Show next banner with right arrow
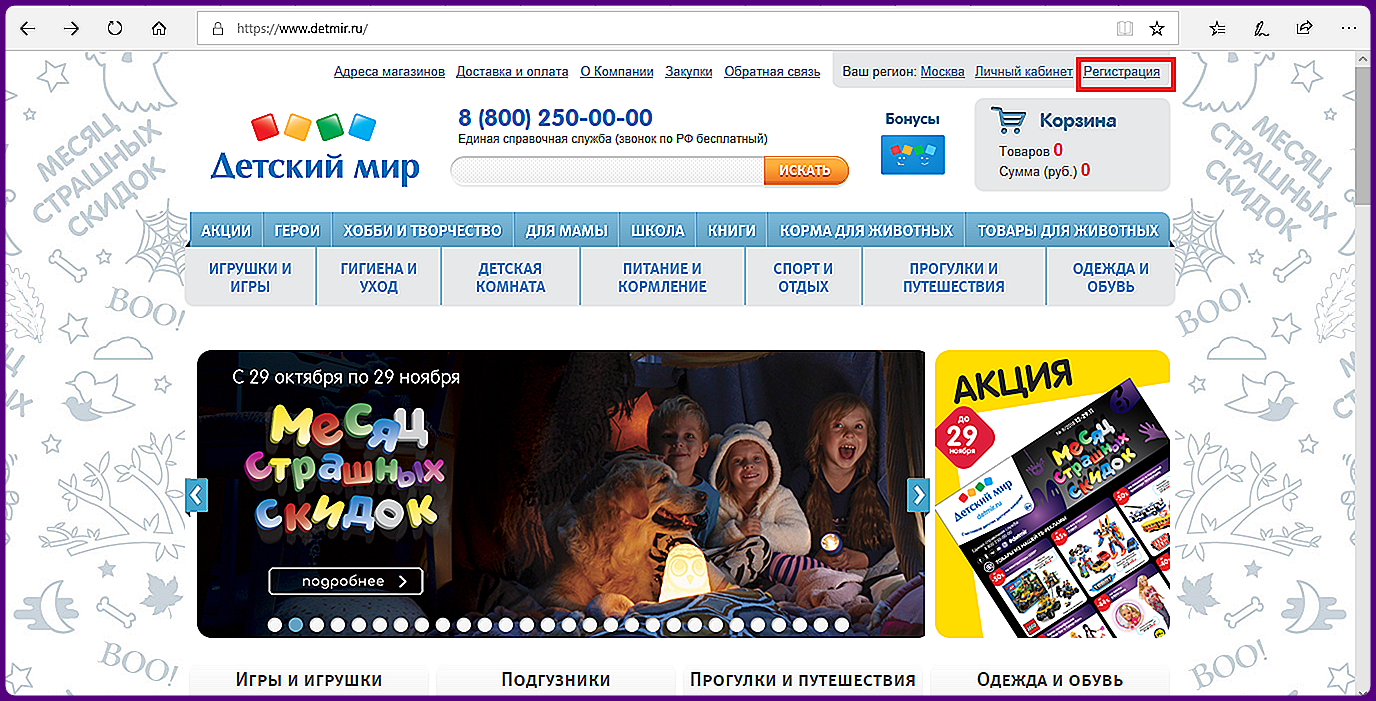Screen dimensions: 1376x701 pos(918,495)
